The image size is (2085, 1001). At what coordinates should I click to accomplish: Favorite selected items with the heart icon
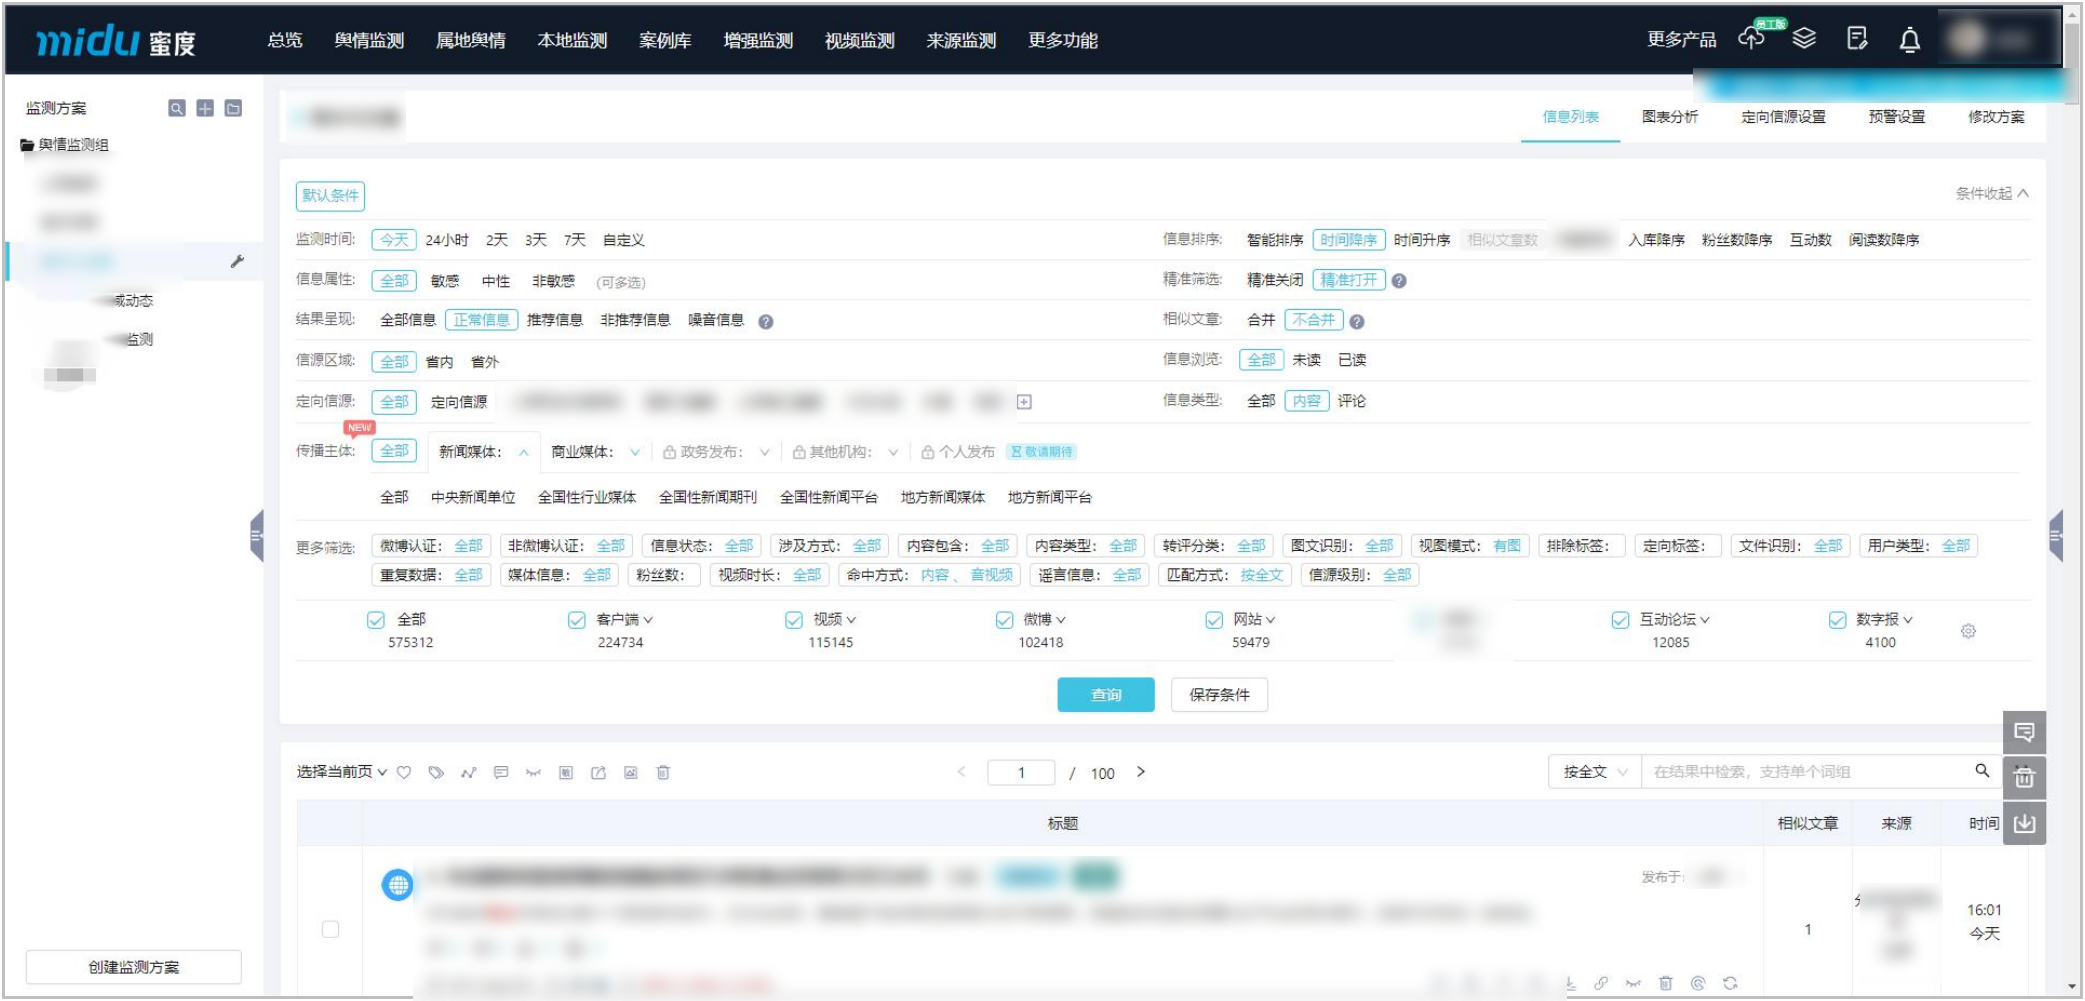click(404, 772)
